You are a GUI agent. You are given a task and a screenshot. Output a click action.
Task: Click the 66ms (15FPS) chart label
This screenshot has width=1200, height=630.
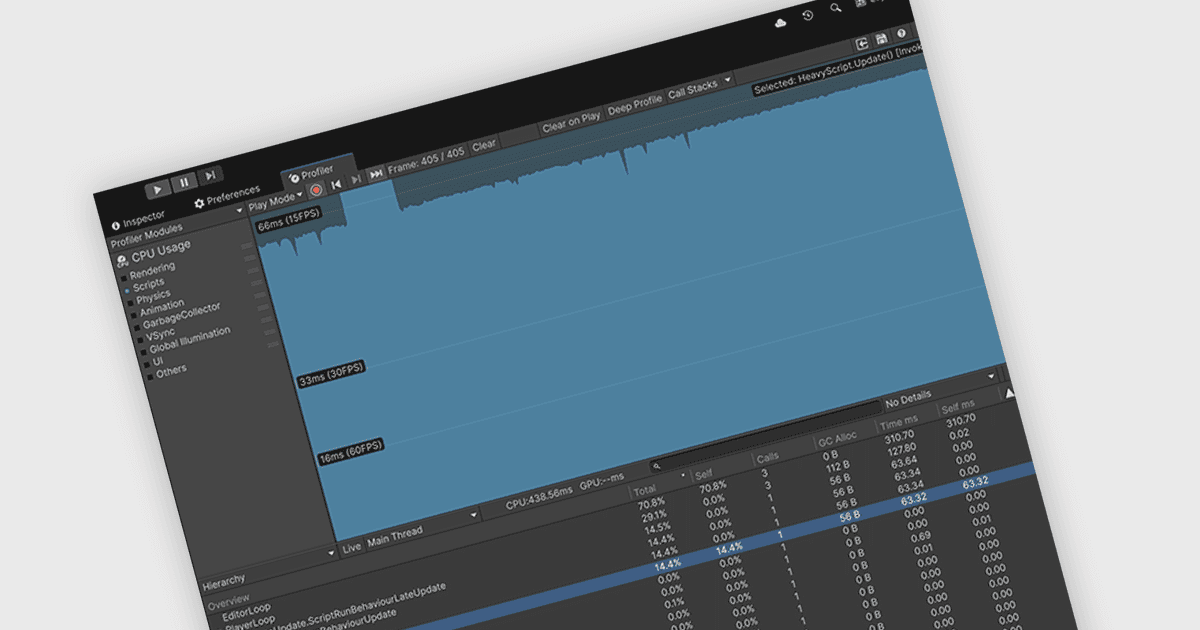coord(289,222)
